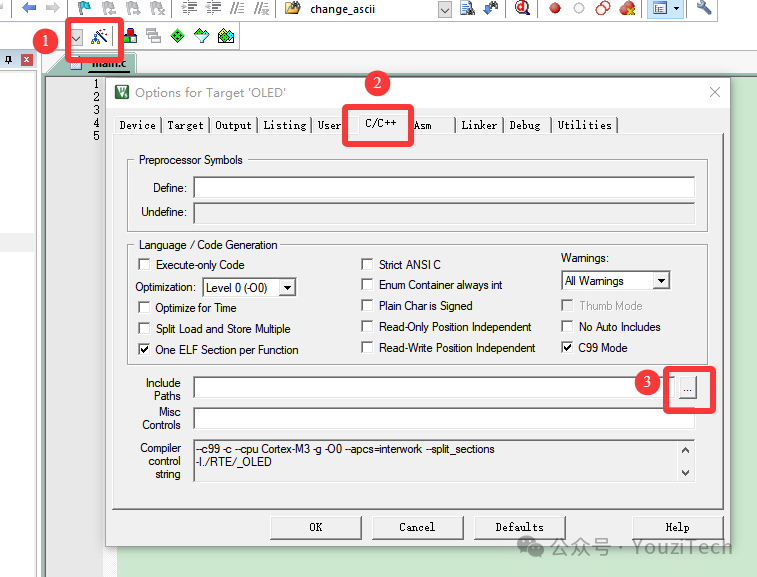Viewport: 757px width, 577px height.
Task: Enable Optimize for Time checkbox
Action: pos(144,308)
